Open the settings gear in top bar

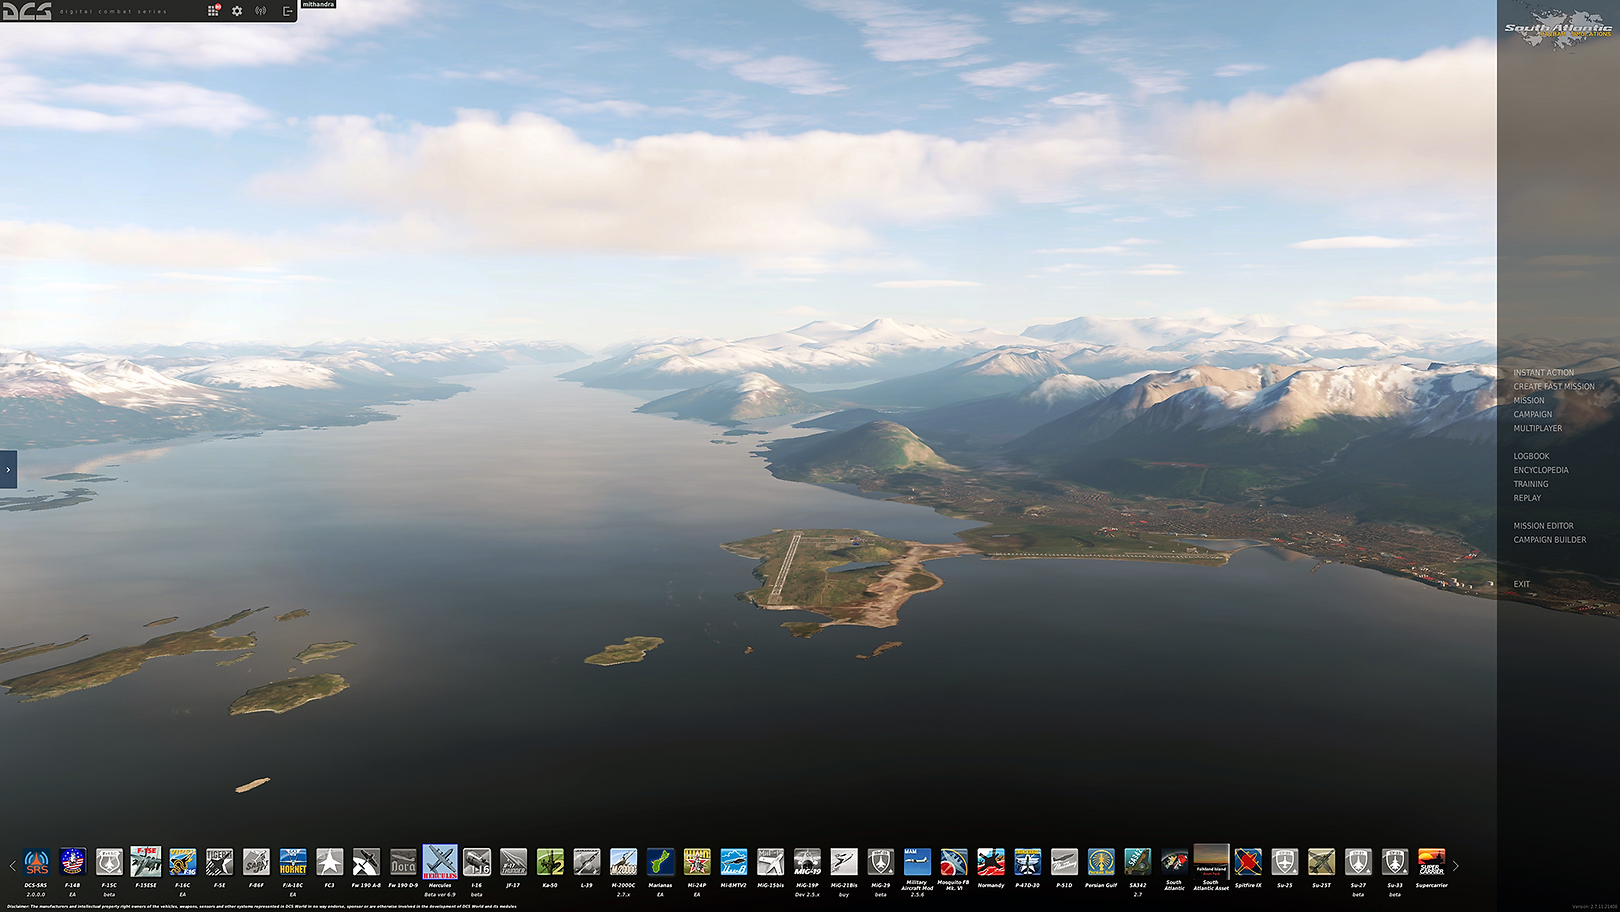coord(237,11)
